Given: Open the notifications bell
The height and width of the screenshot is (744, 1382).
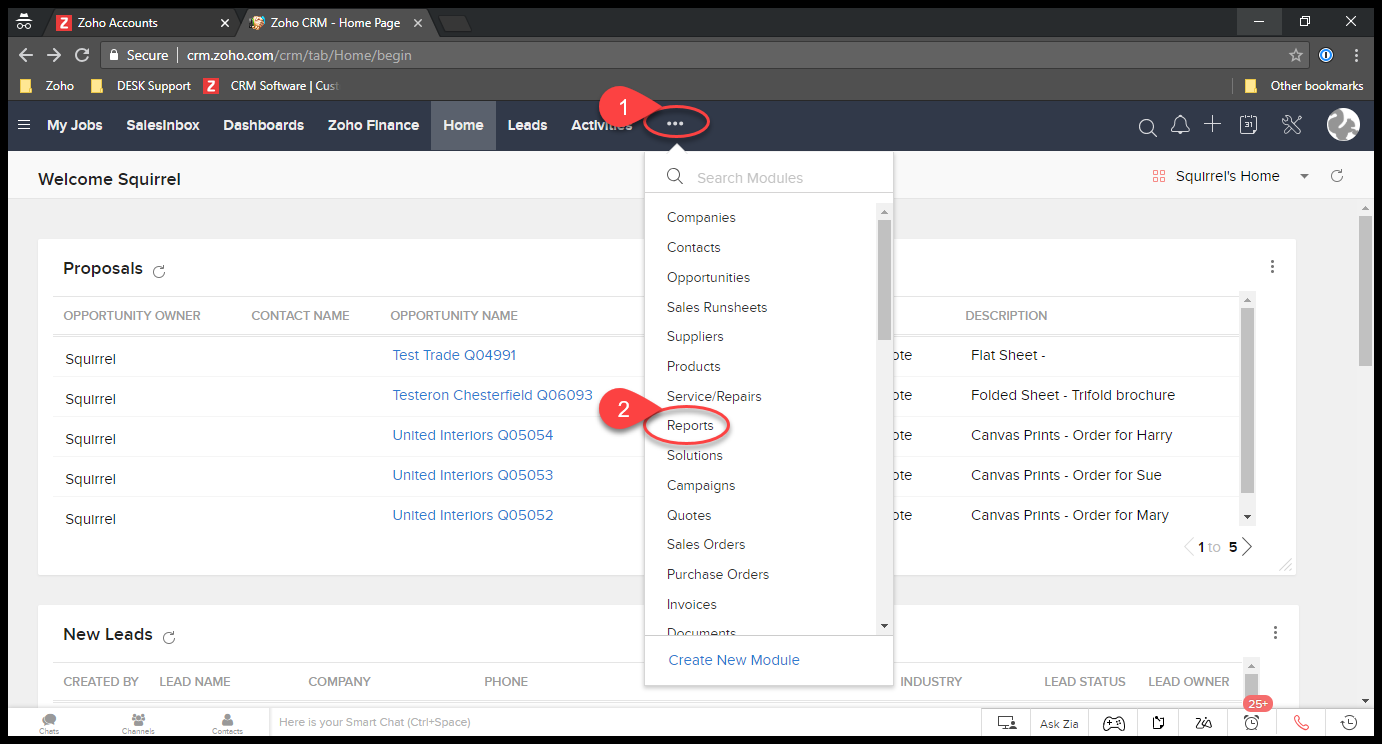Looking at the screenshot, I should (1180, 125).
